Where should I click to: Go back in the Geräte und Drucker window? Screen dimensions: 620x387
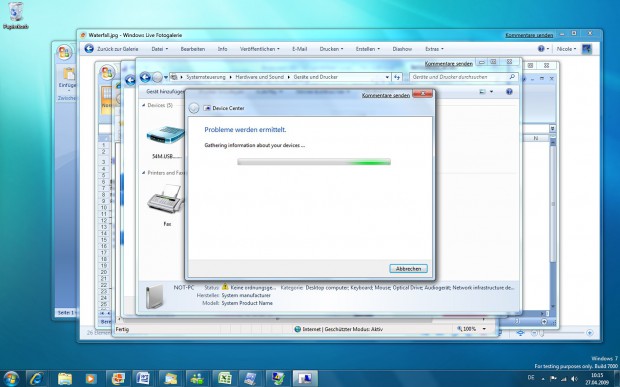pos(145,77)
